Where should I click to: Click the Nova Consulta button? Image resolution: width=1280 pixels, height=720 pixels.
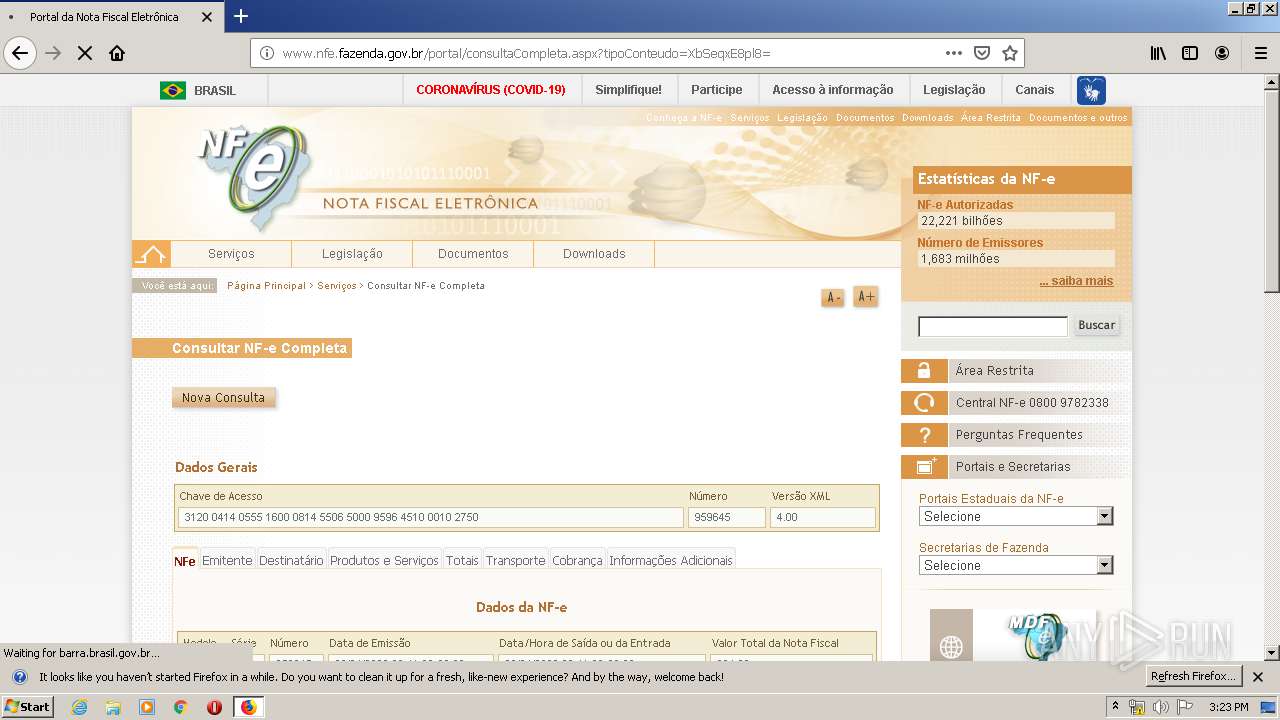click(223, 397)
